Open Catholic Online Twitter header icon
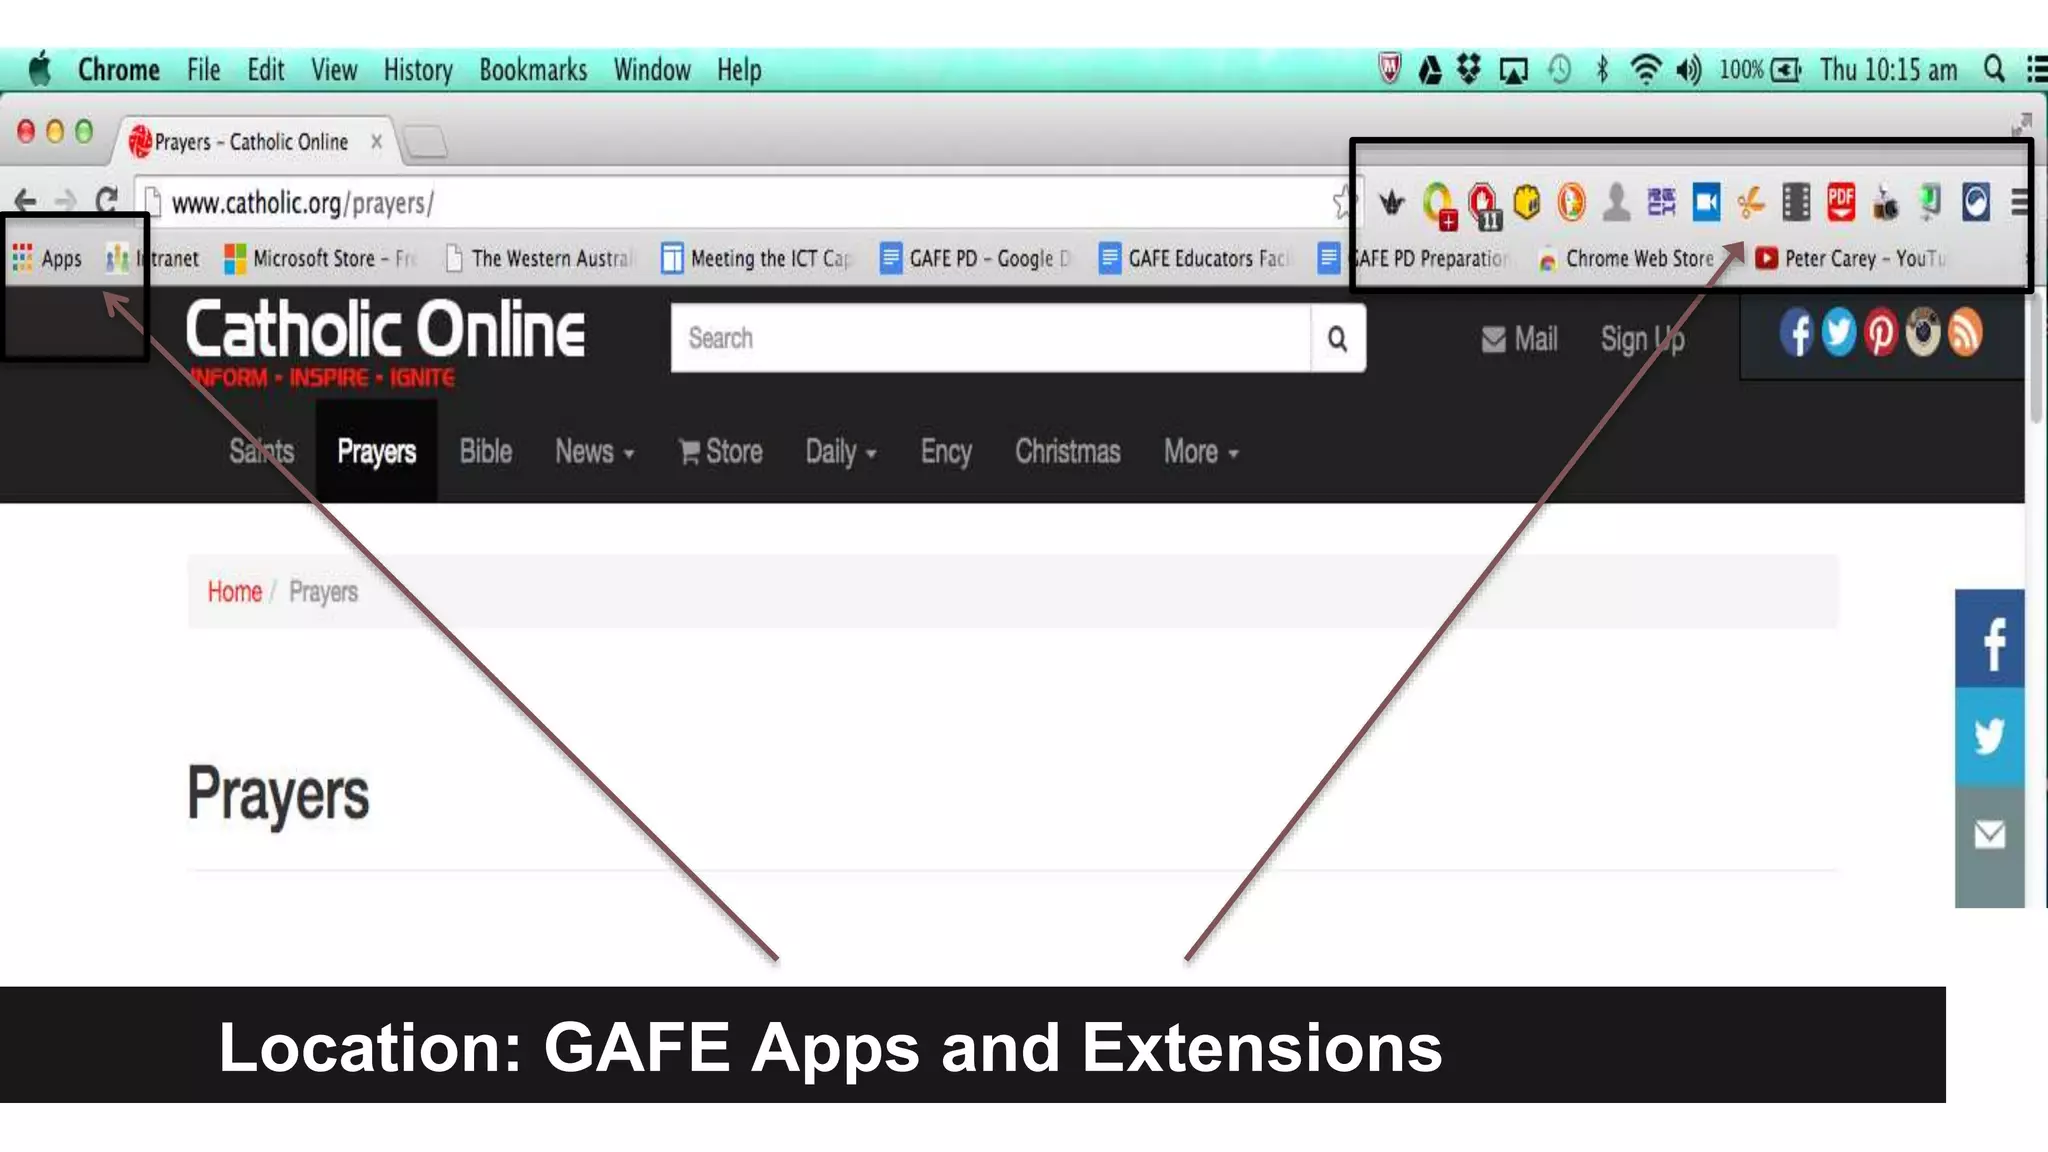 (1838, 333)
